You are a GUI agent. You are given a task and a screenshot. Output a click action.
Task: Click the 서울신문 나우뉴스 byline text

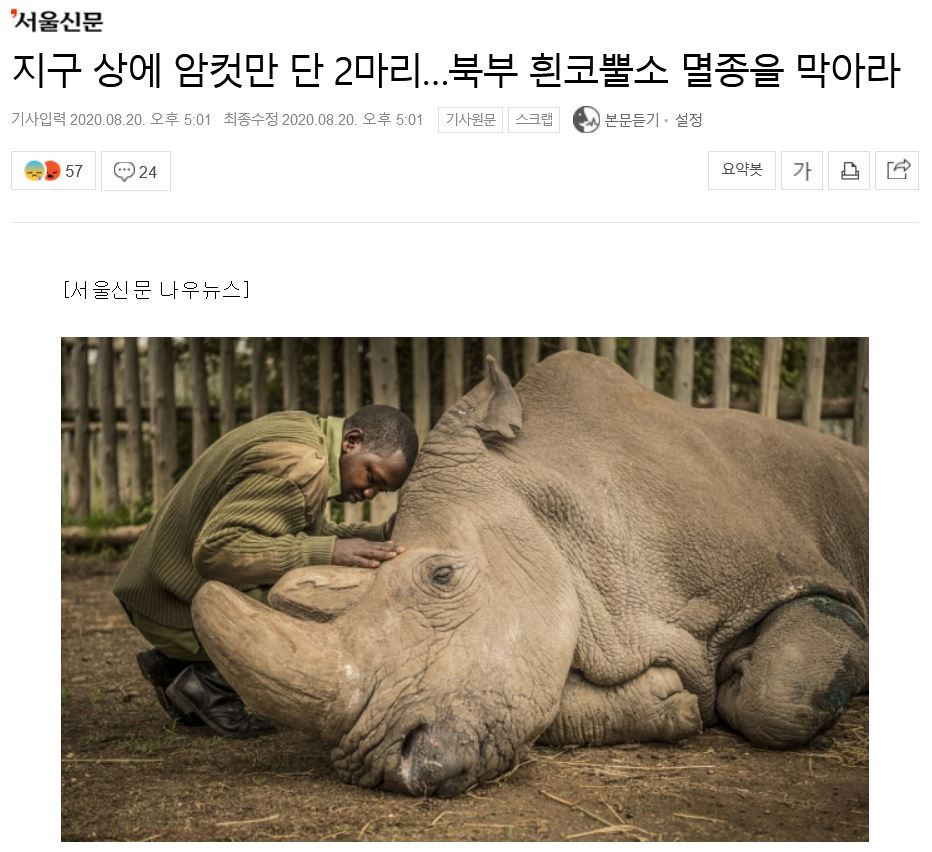(156, 290)
